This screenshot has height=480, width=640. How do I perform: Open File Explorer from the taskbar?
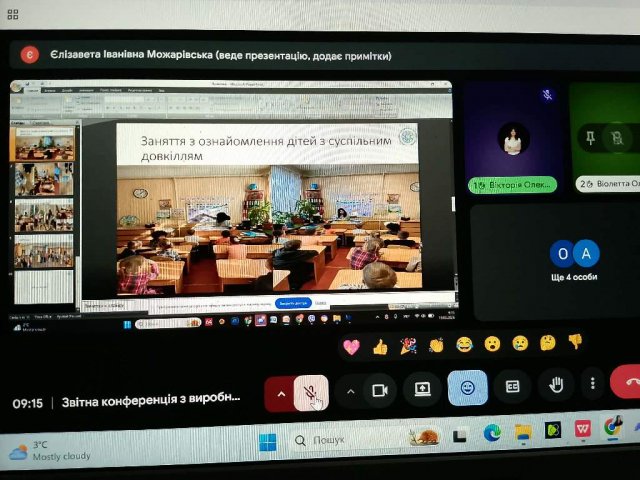pyautogui.click(x=523, y=431)
